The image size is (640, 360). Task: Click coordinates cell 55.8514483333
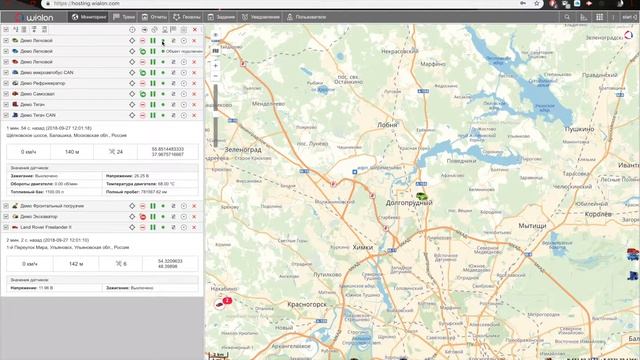click(168, 152)
